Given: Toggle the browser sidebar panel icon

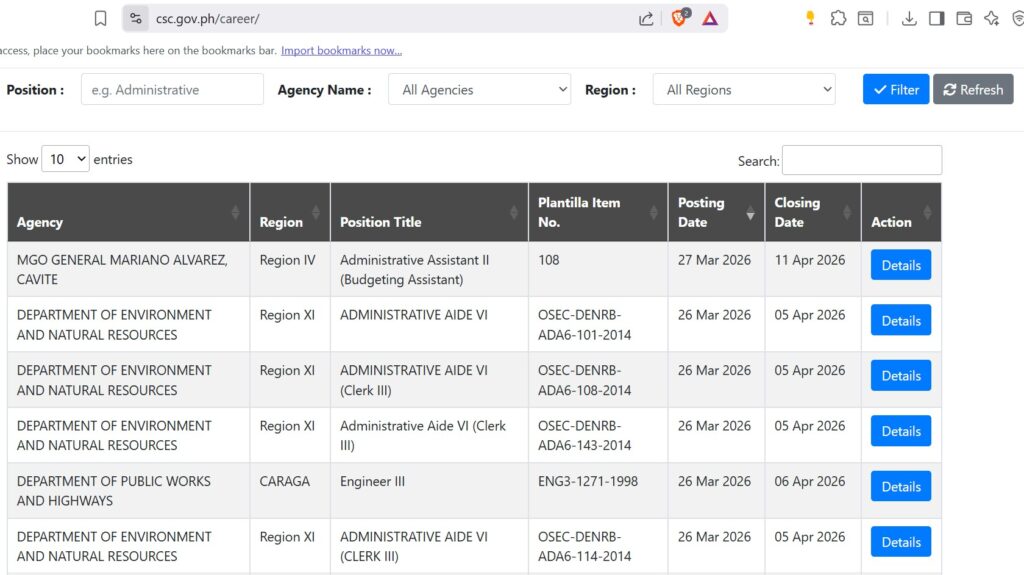Looking at the screenshot, I should point(937,18).
